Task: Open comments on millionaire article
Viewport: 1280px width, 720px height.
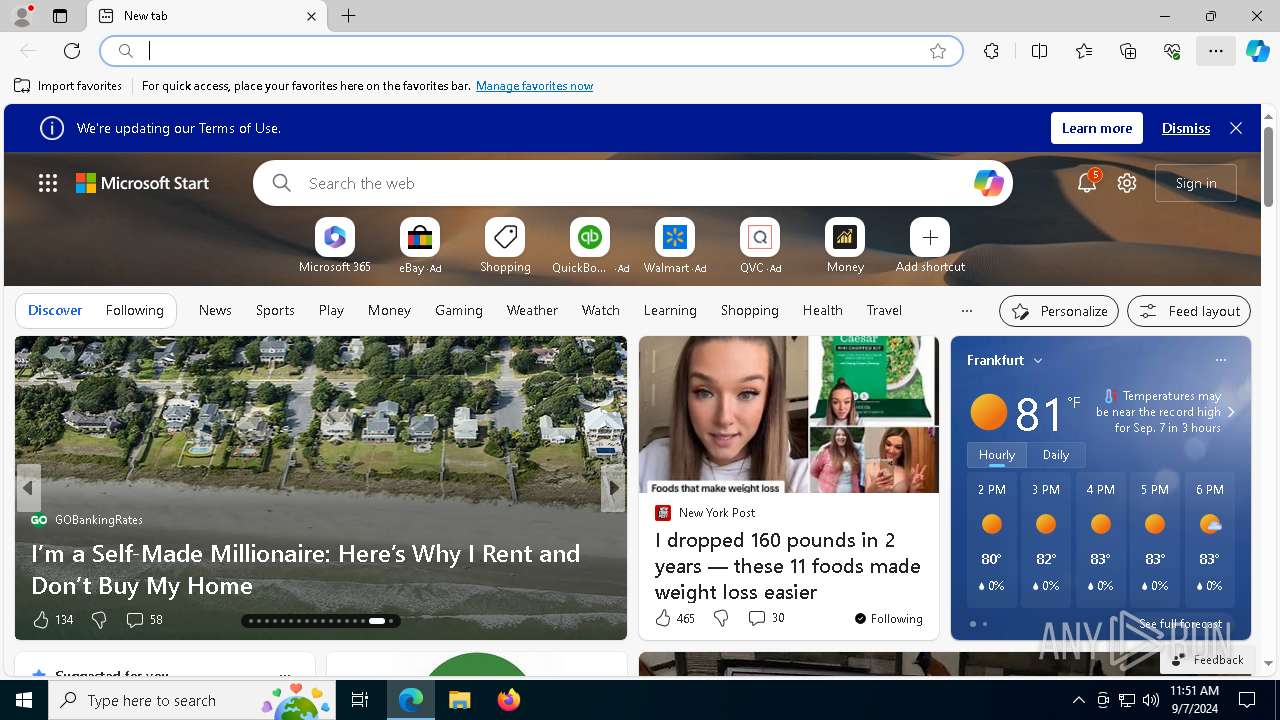Action: tap(144, 620)
